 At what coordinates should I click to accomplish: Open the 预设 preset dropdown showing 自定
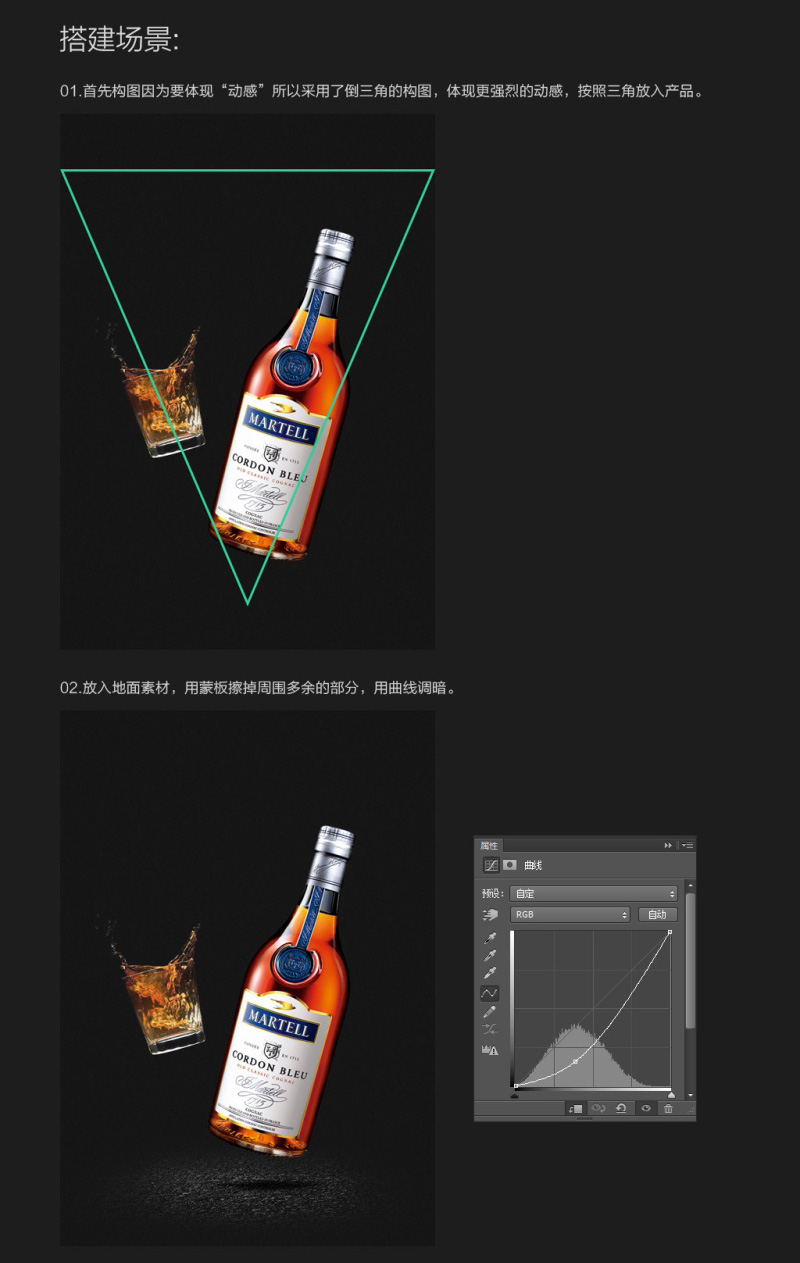pos(594,893)
